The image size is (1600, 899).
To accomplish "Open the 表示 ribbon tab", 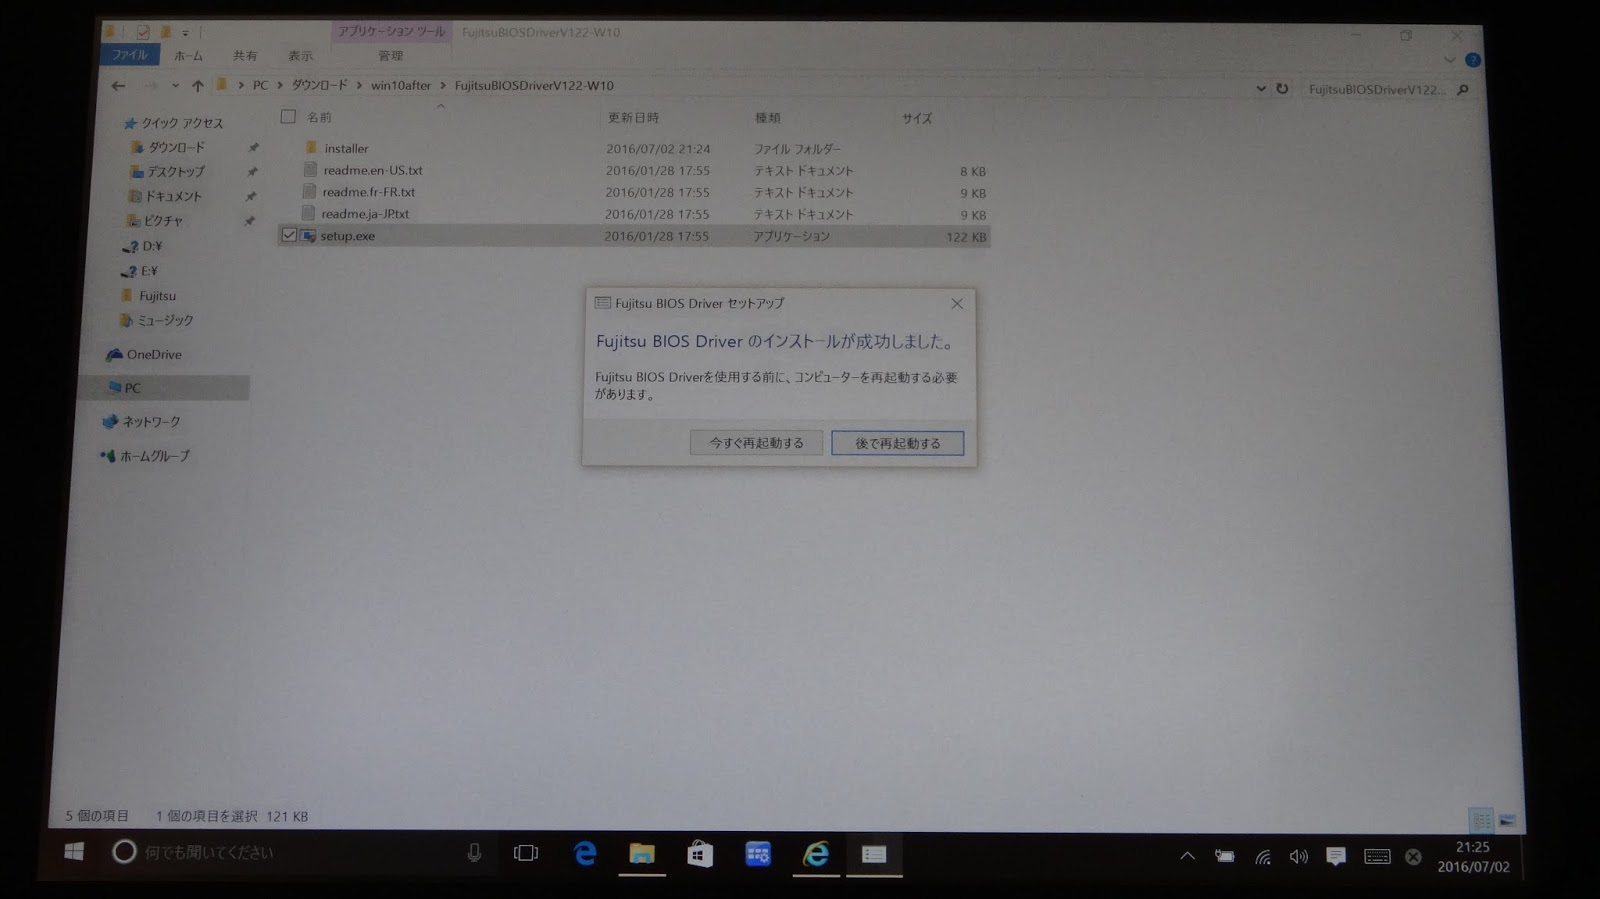I will click(300, 56).
